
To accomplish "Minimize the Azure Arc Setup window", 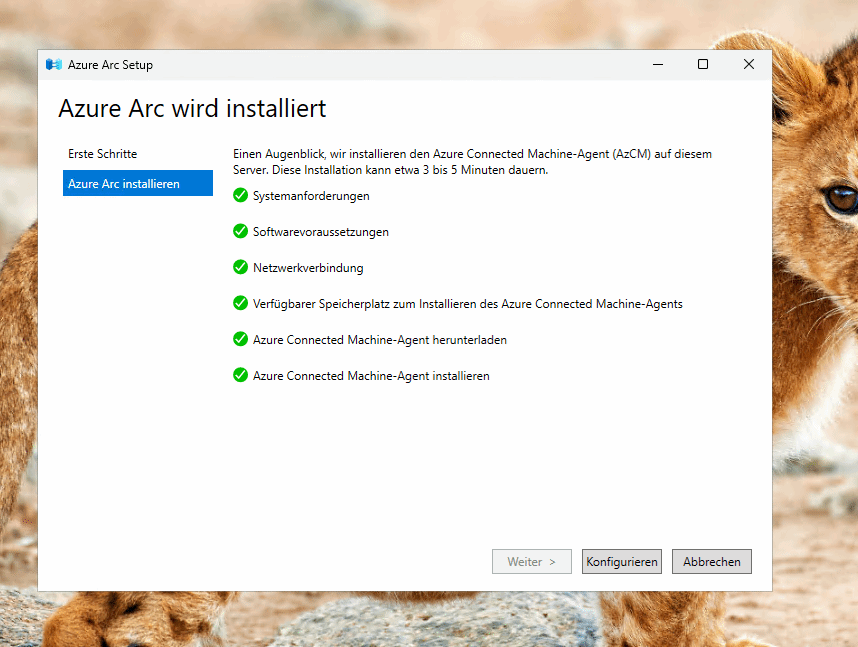I will pyautogui.click(x=657, y=65).
